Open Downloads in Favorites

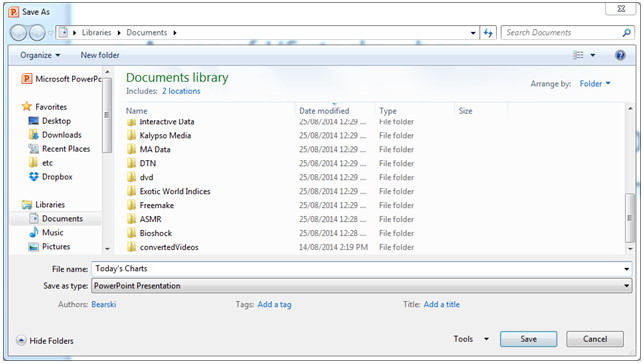point(55,135)
